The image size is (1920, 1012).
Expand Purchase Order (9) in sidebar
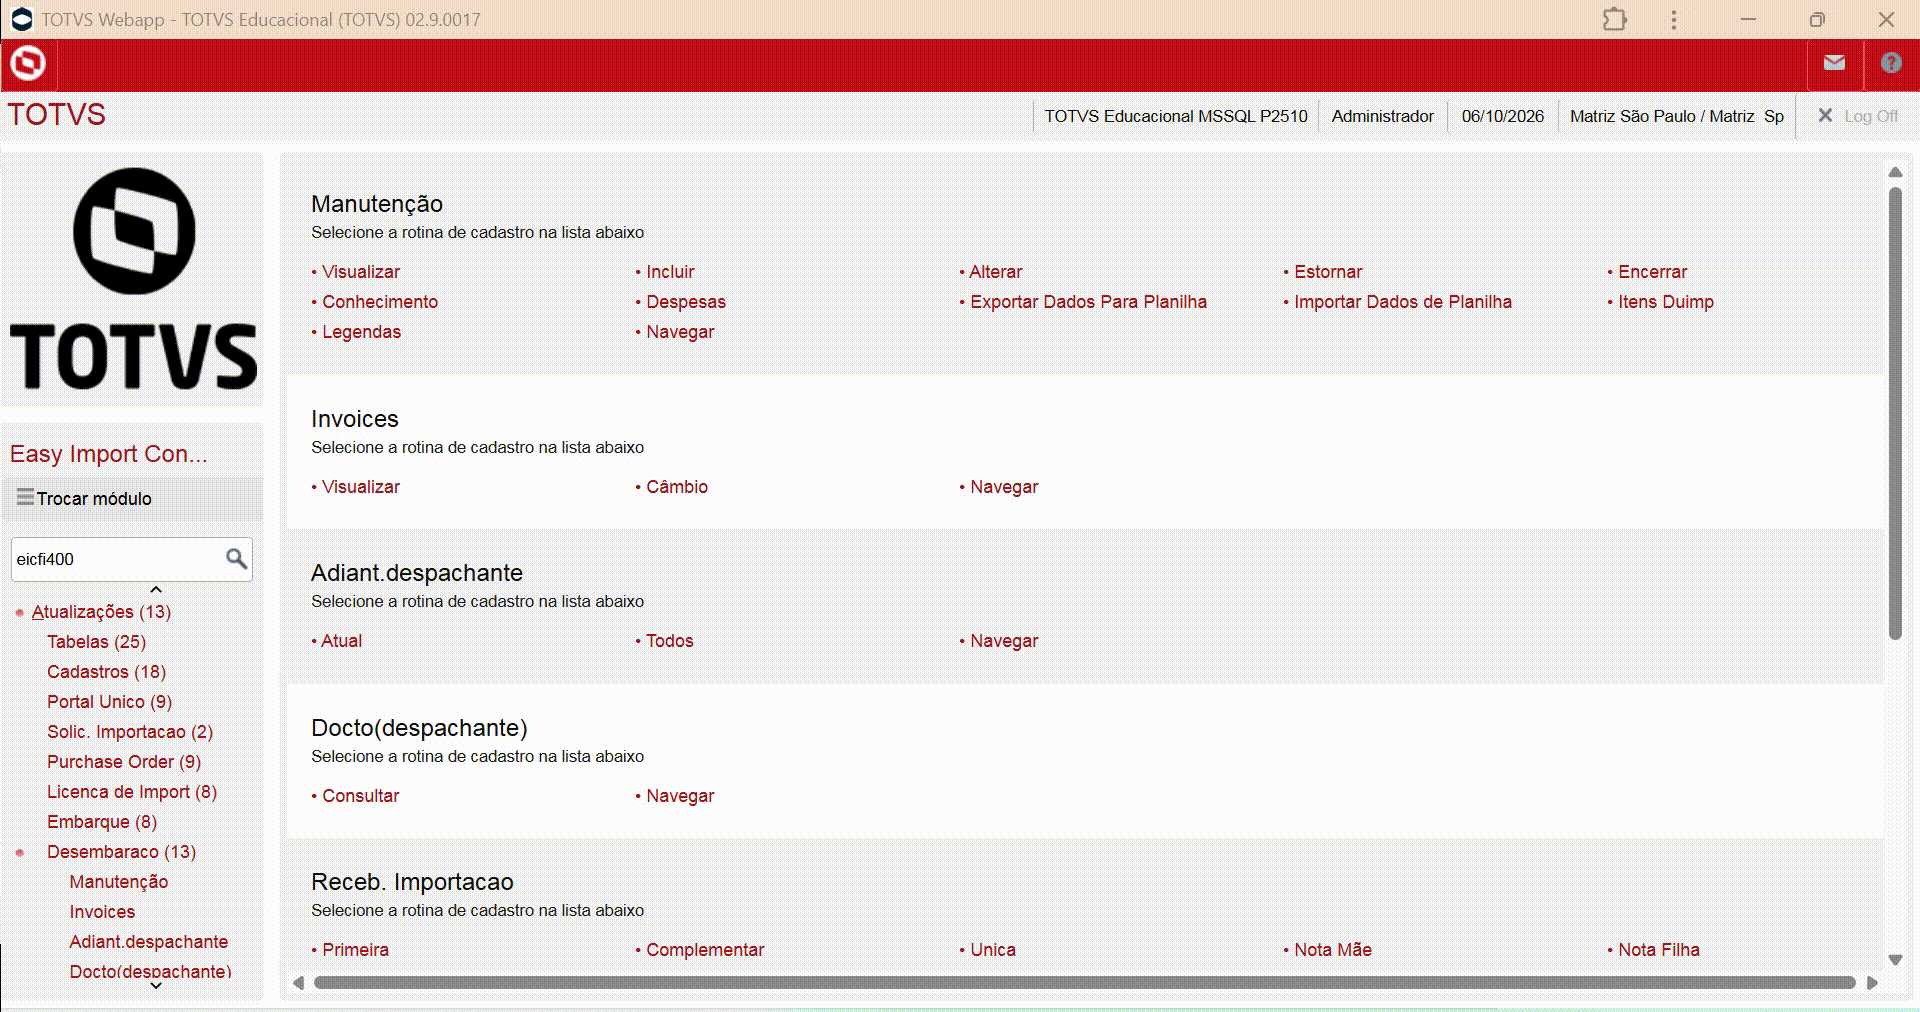click(124, 762)
